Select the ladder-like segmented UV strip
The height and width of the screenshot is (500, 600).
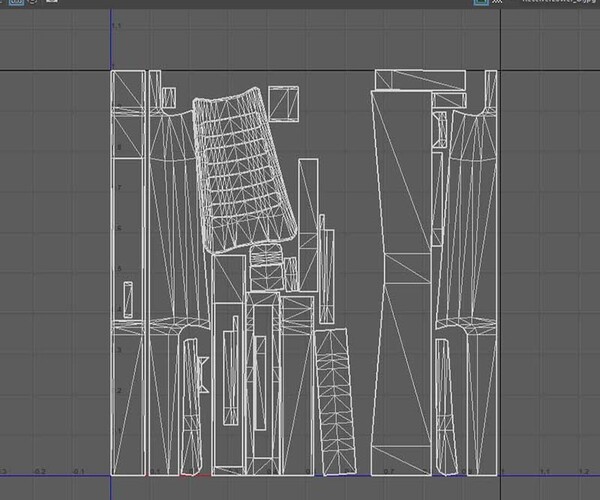[x=336, y=402]
